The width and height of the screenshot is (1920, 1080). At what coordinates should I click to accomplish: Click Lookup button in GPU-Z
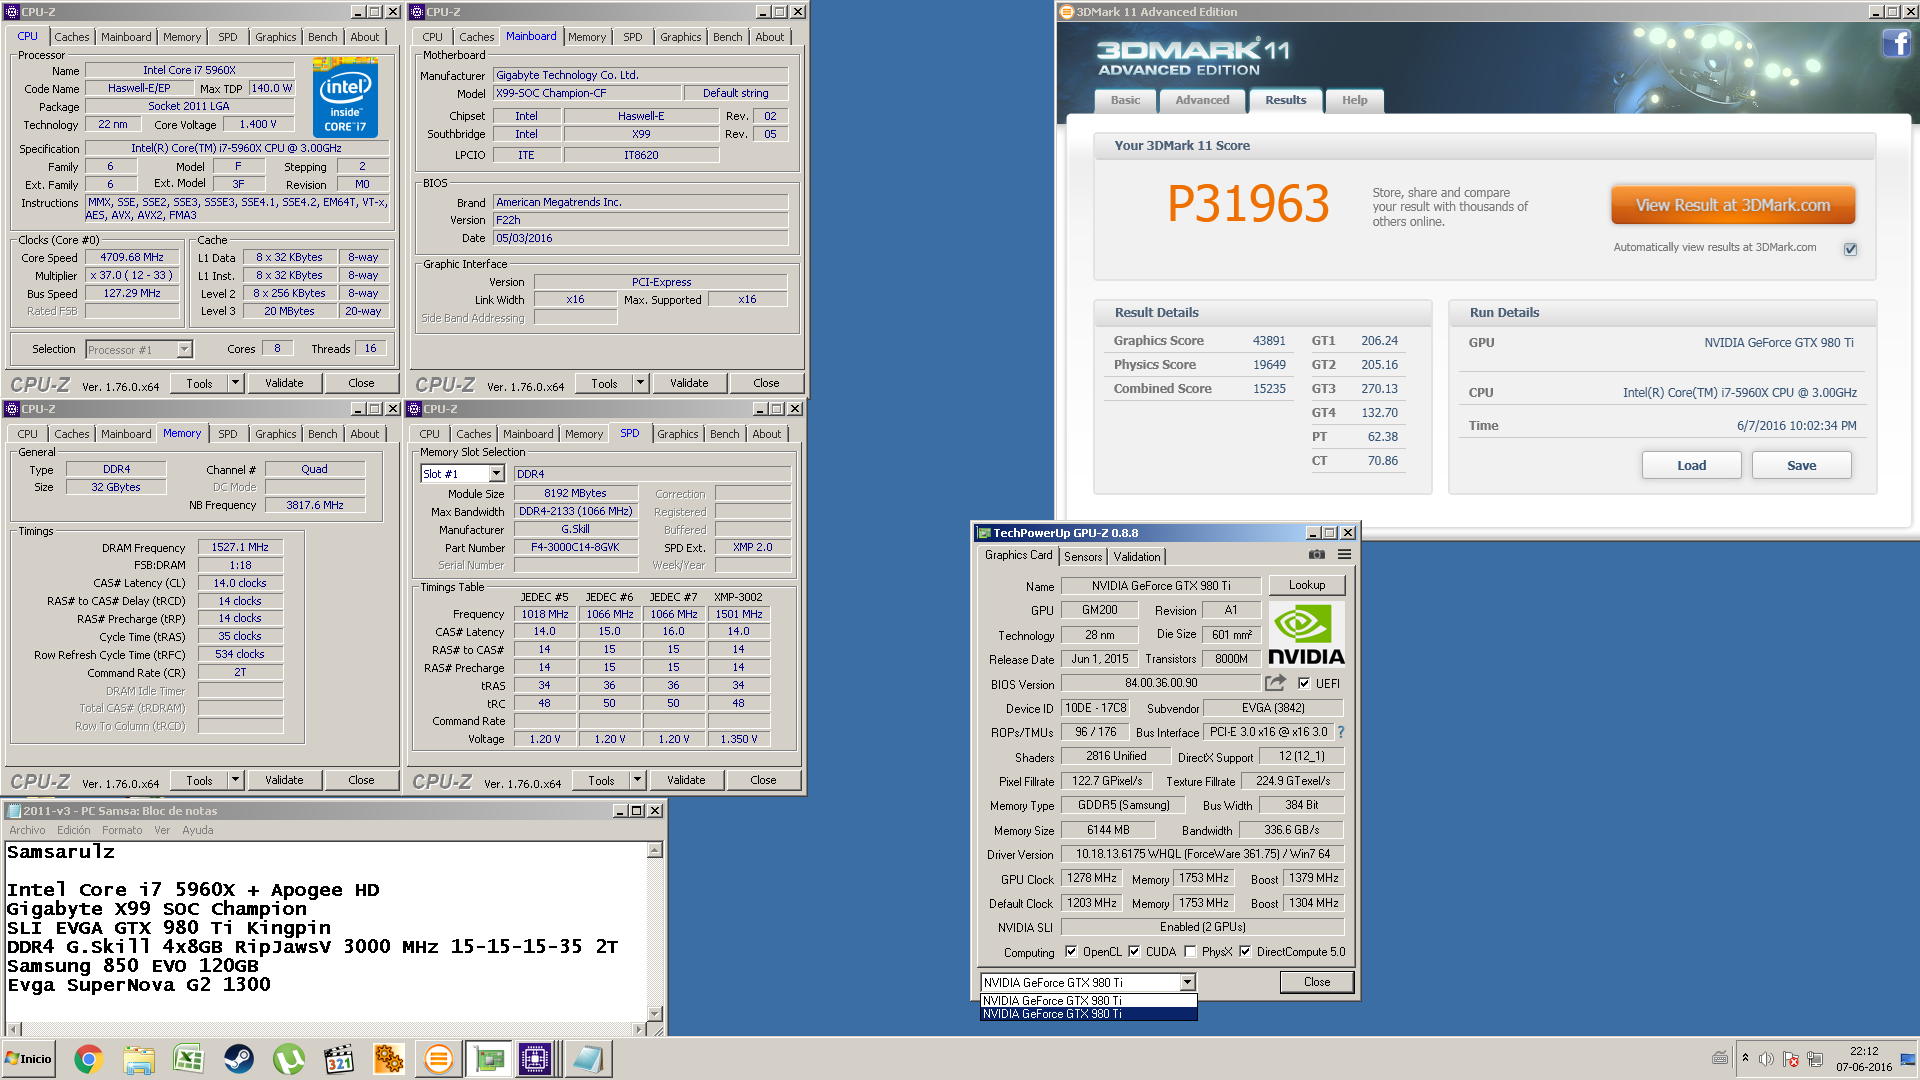(1306, 585)
